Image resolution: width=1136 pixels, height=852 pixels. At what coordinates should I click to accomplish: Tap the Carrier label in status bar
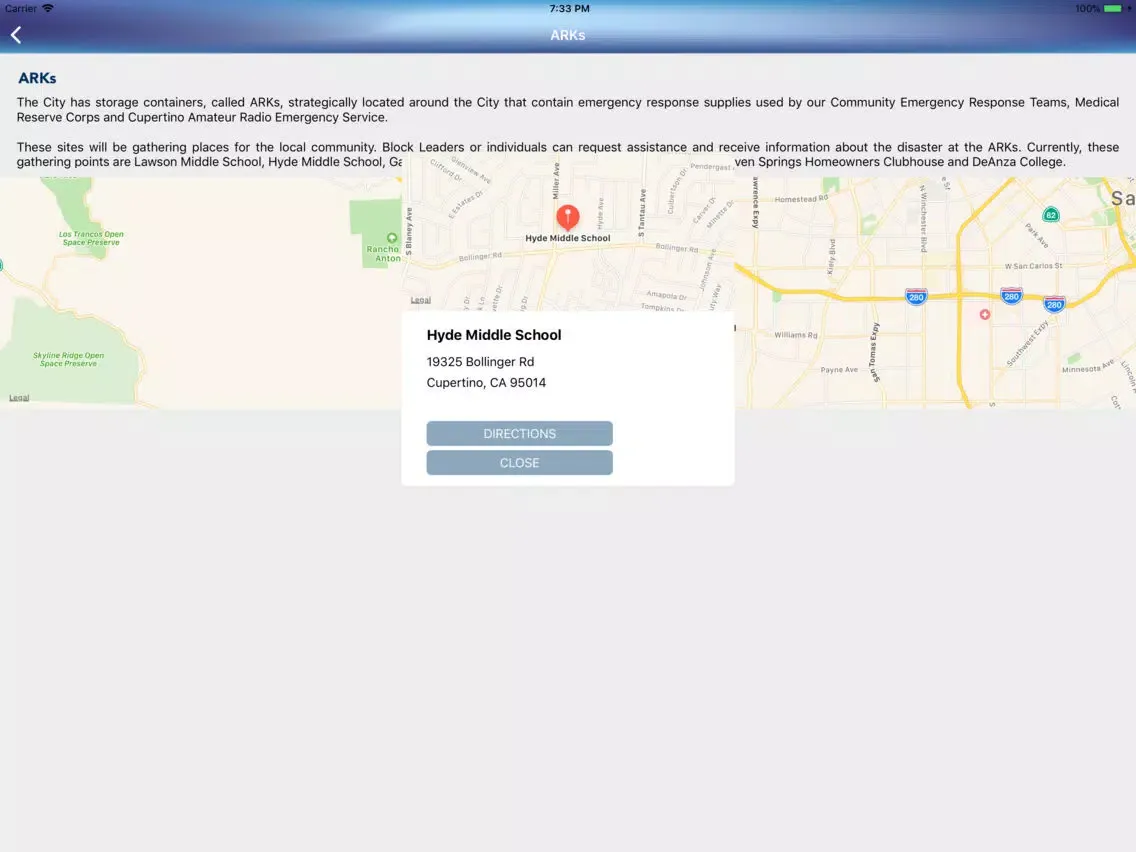(20, 9)
